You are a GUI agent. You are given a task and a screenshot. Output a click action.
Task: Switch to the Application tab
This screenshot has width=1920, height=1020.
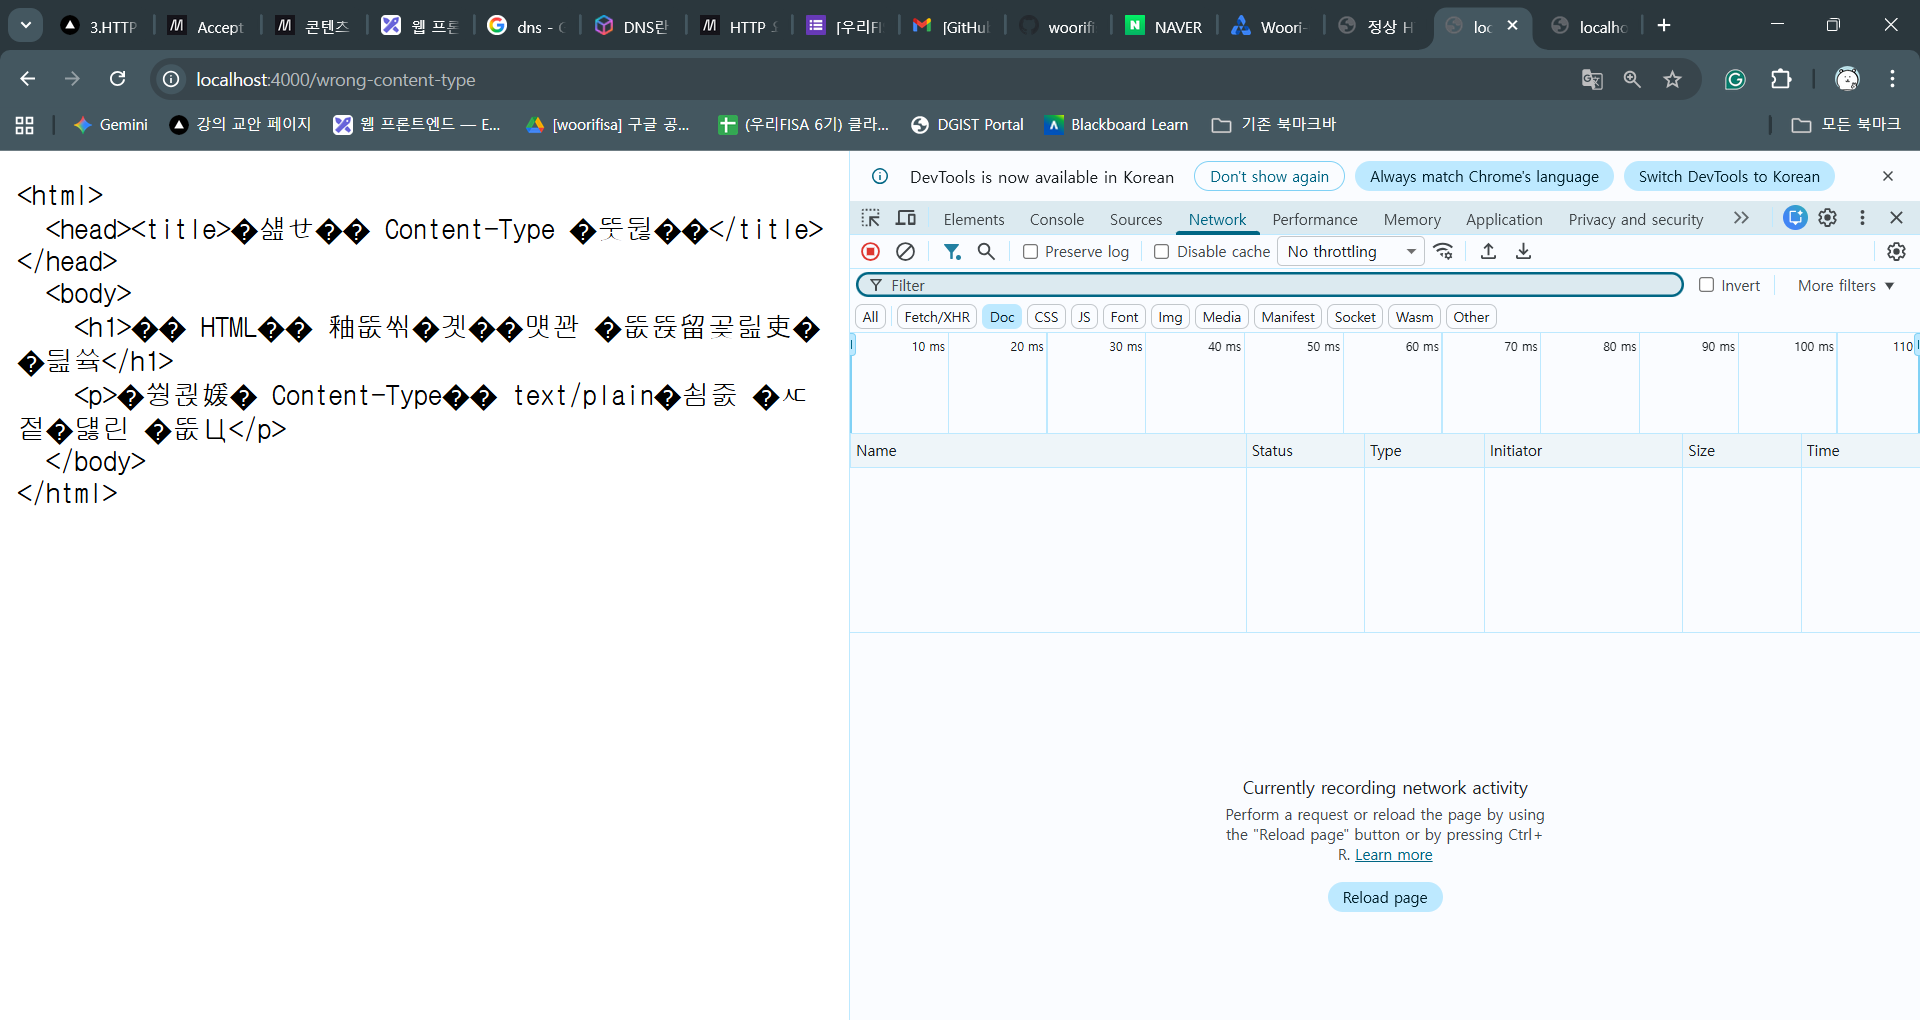click(1503, 219)
